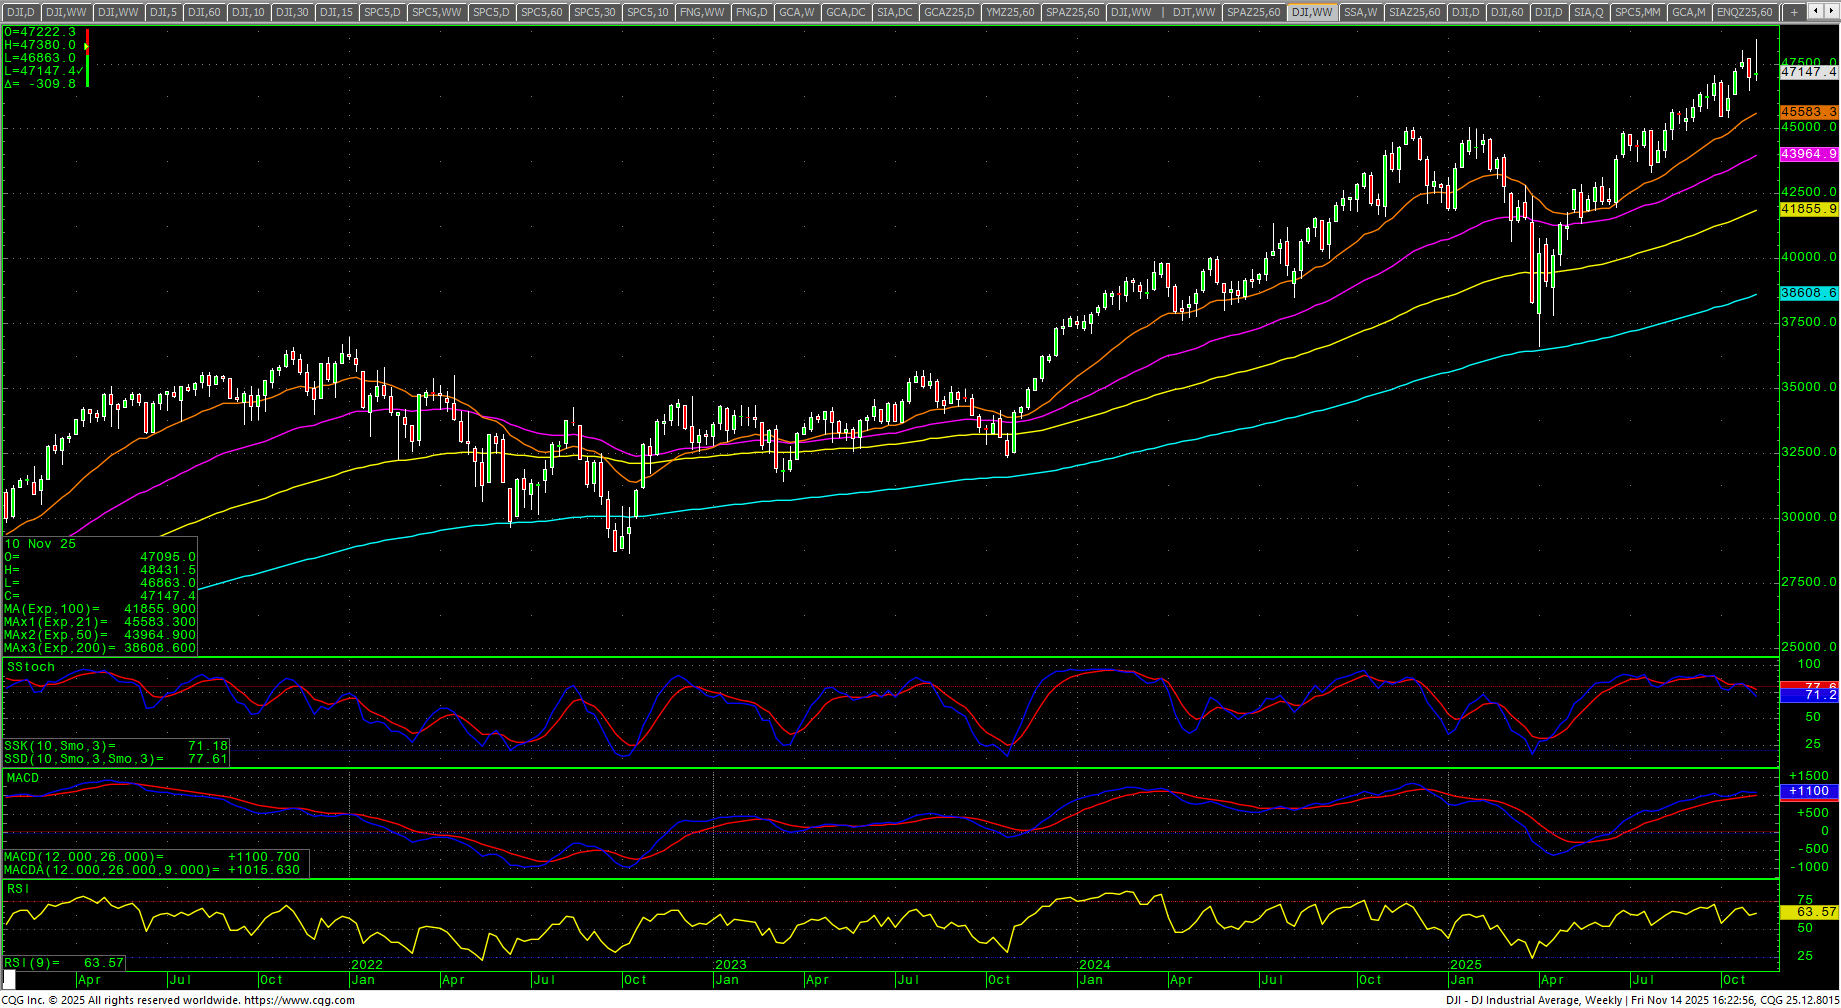Switch to the GCAZ25,D tab
The width and height of the screenshot is (1841, 1008).
[948, 12]
